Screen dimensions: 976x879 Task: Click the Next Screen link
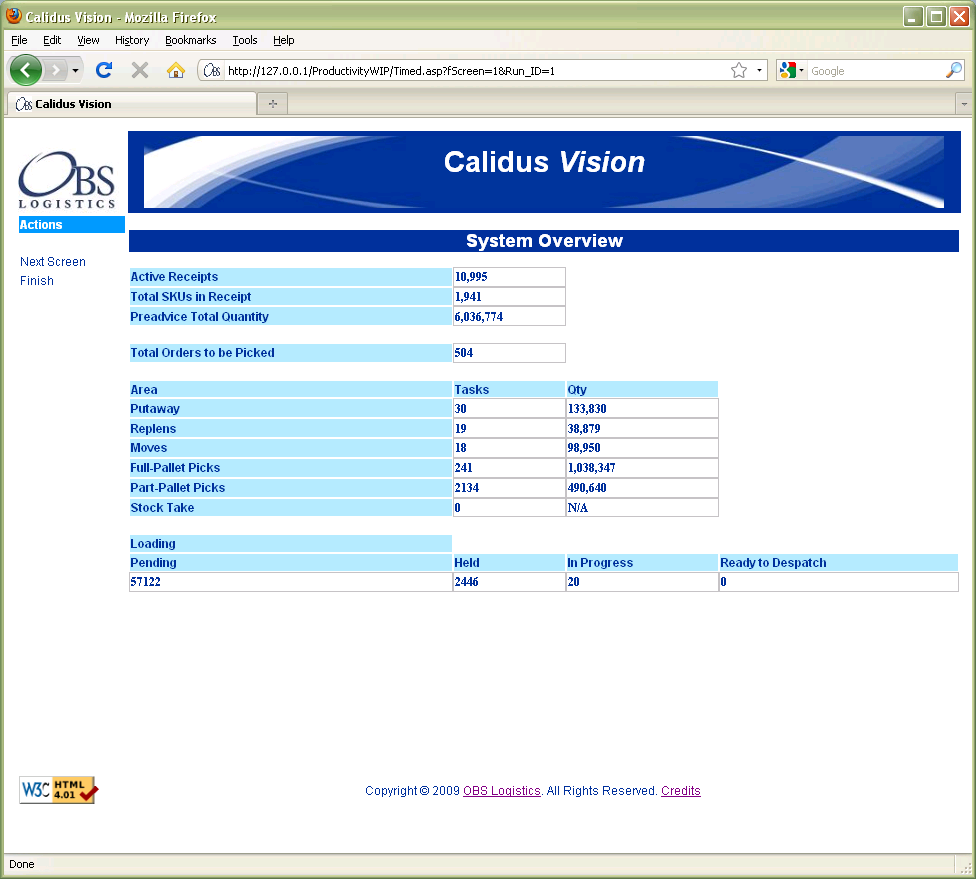point(53,261)
